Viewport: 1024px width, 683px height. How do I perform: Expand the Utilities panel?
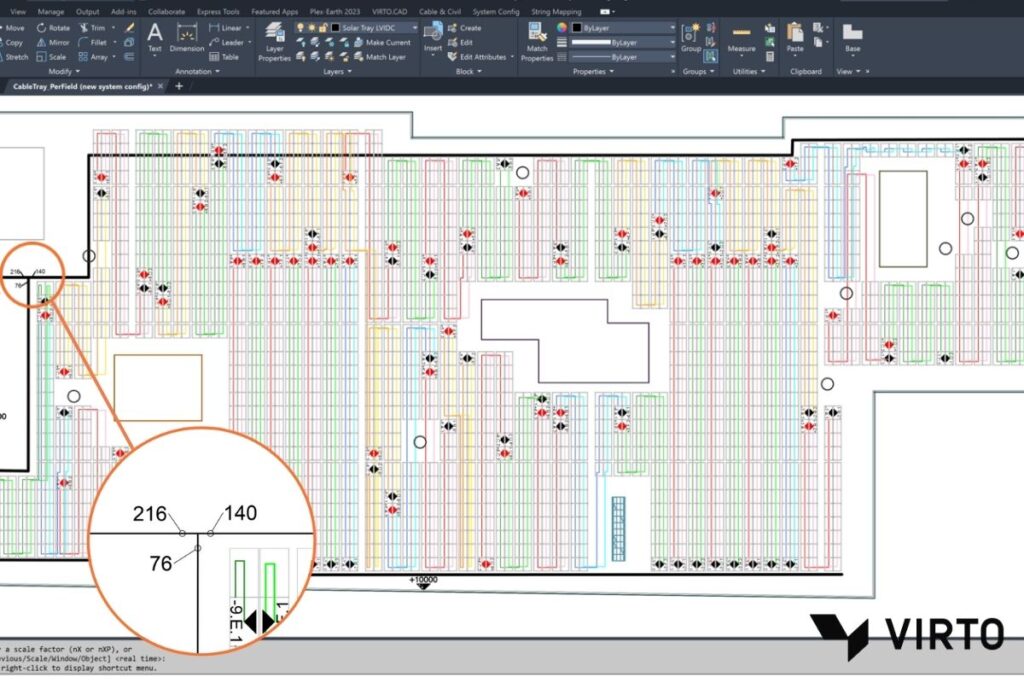[748, 71]
